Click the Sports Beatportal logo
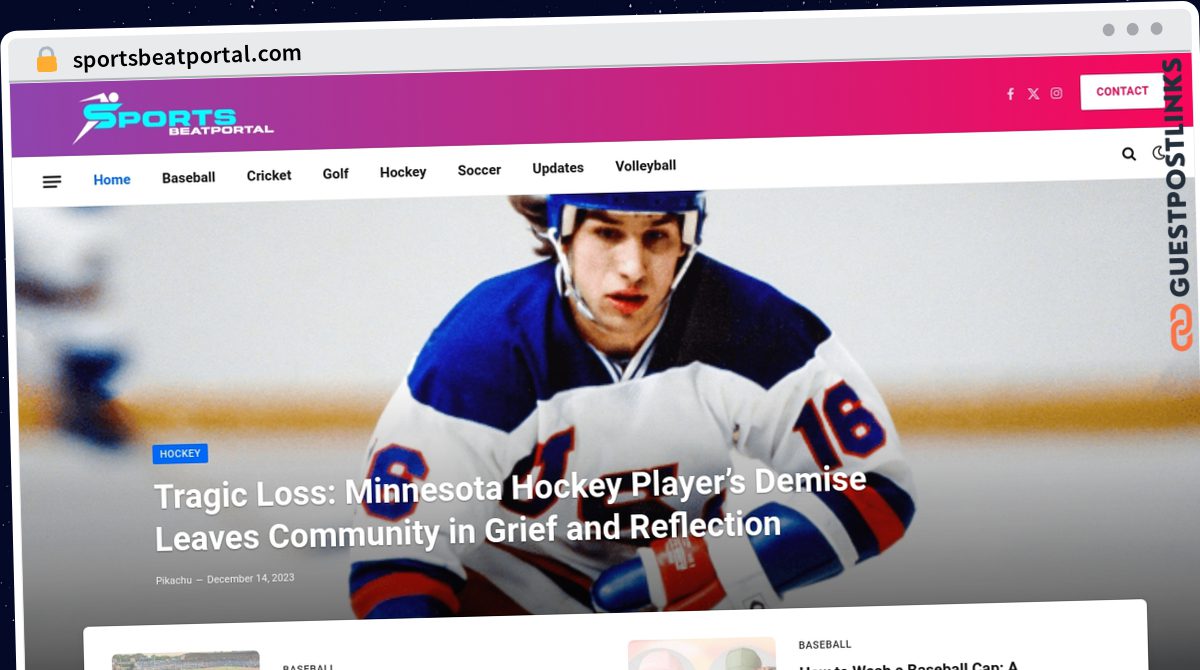This screenshot has height=670, width=1200. pos(174,118)
